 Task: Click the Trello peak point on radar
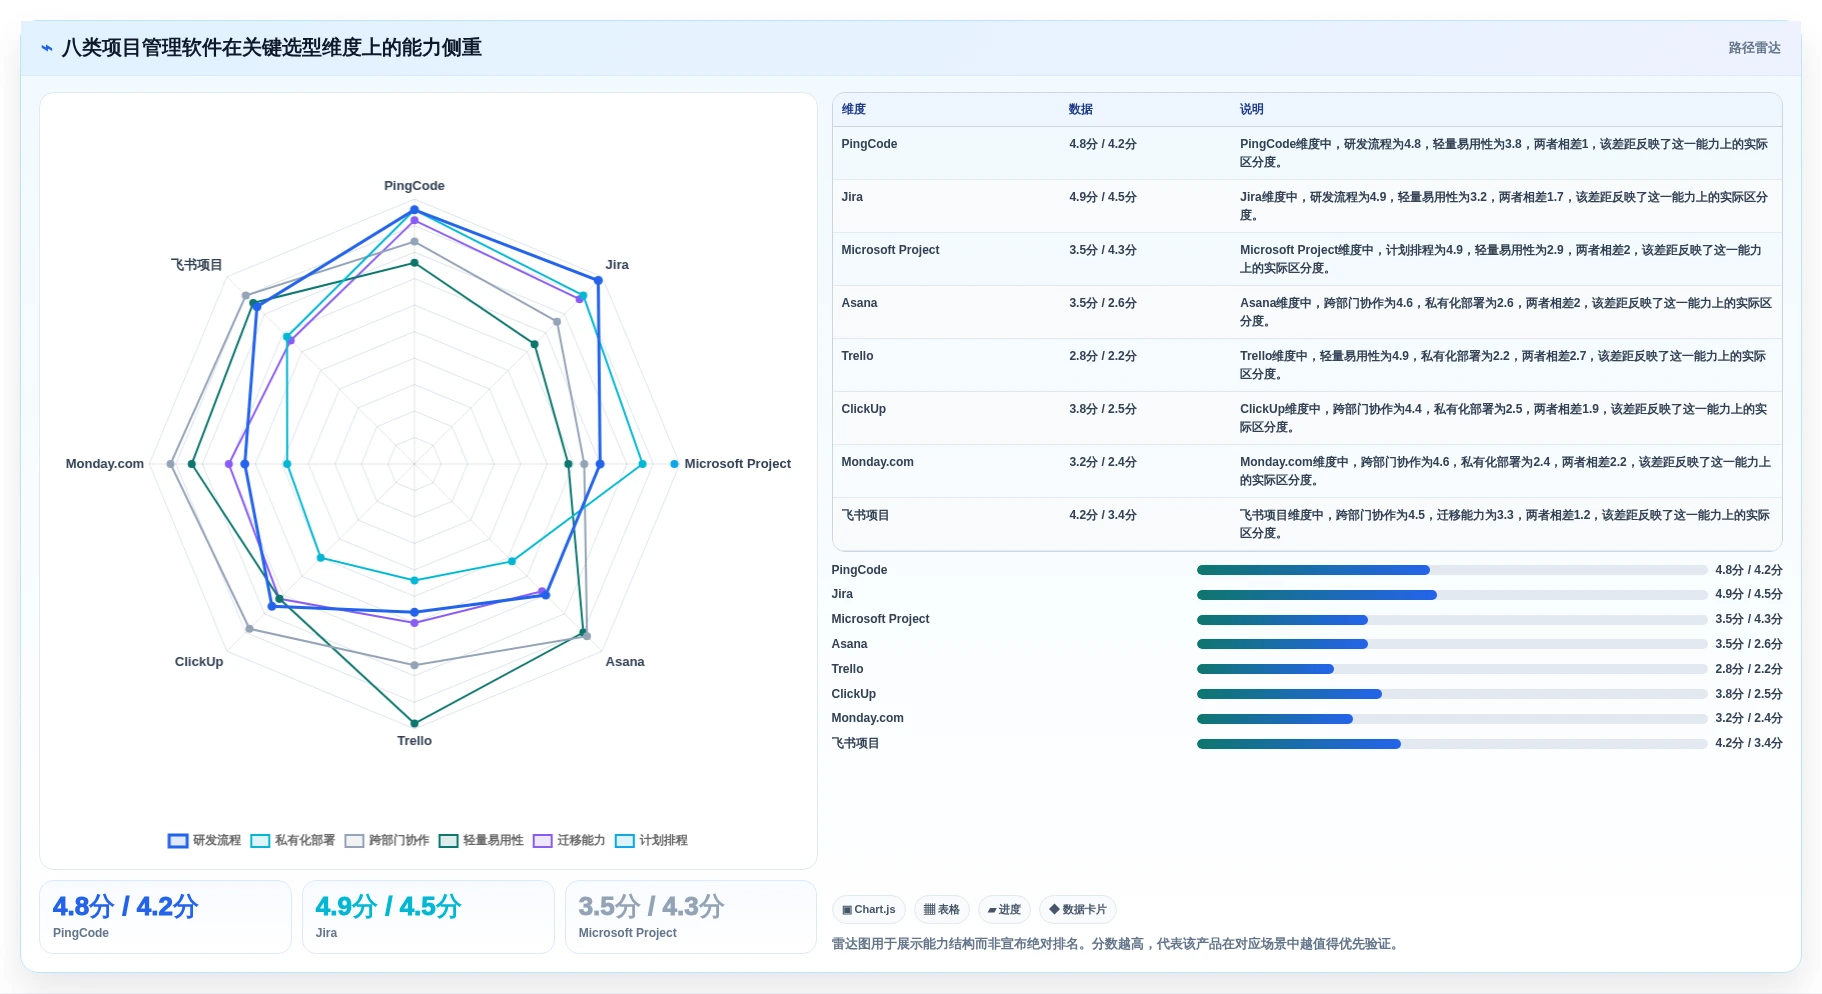pos(414,723)
